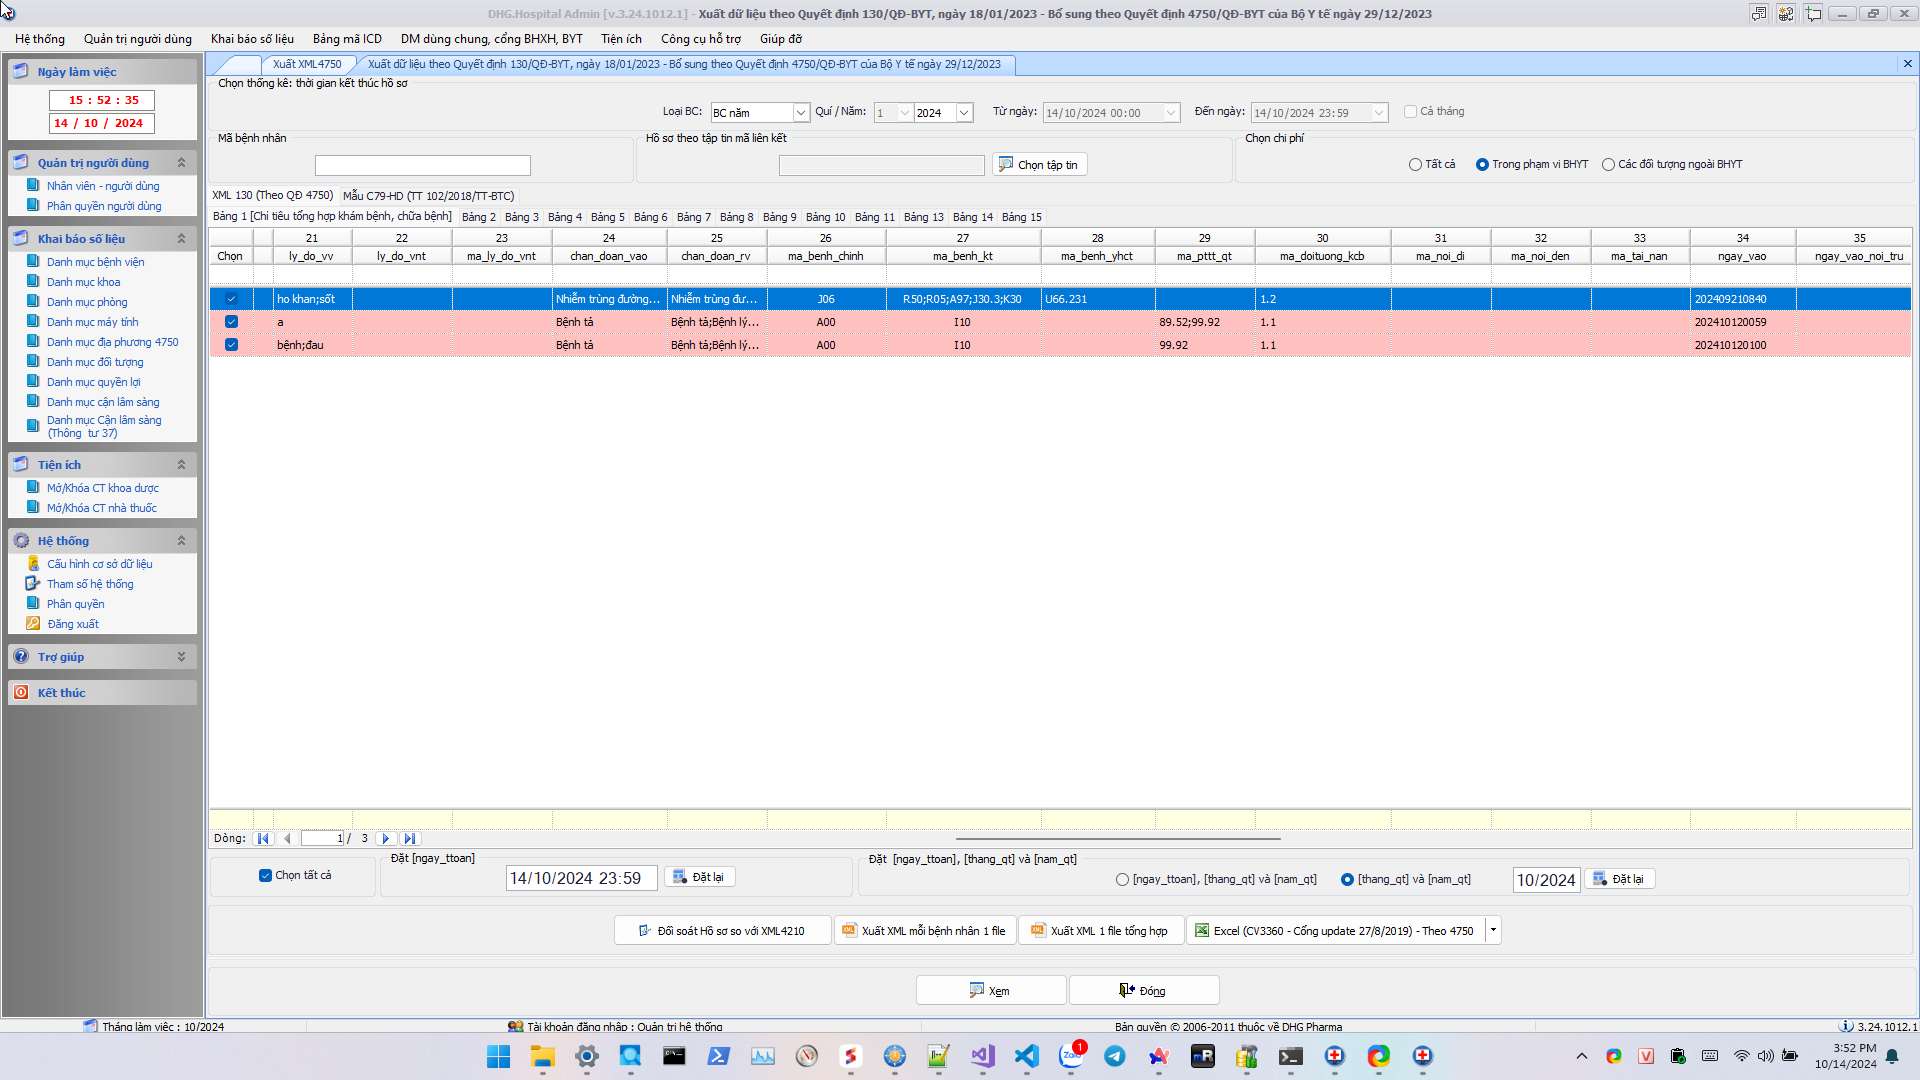Screen dimensions: 1920x1080
Task: Click the 'Xem' button
Action: click(990, 991)
